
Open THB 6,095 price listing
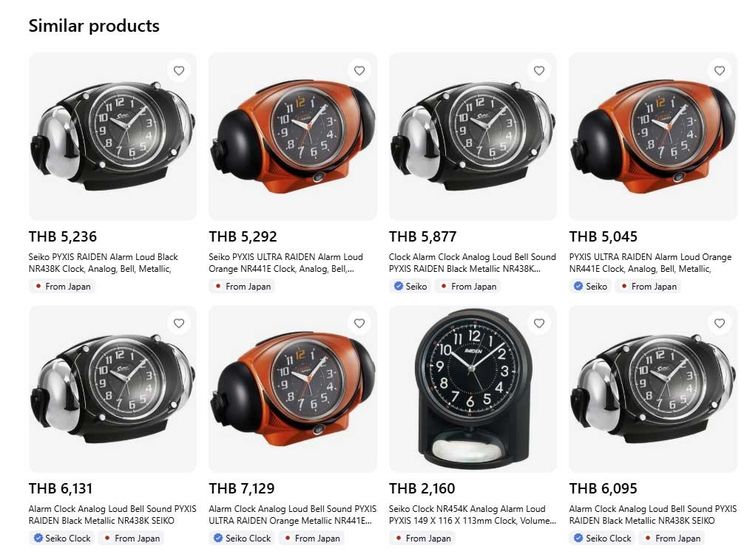pyautogui.click(x=603, y=489)
